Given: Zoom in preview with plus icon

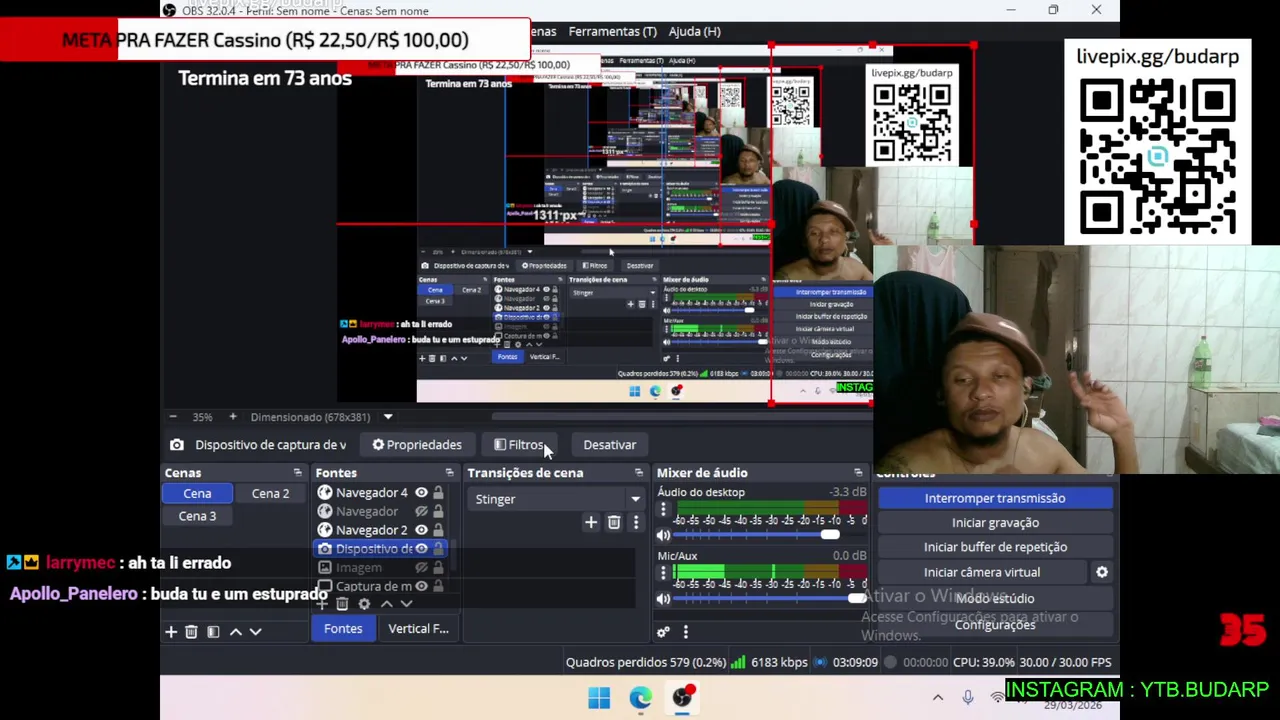Looking at the screenshot, I should coord(232,417).
